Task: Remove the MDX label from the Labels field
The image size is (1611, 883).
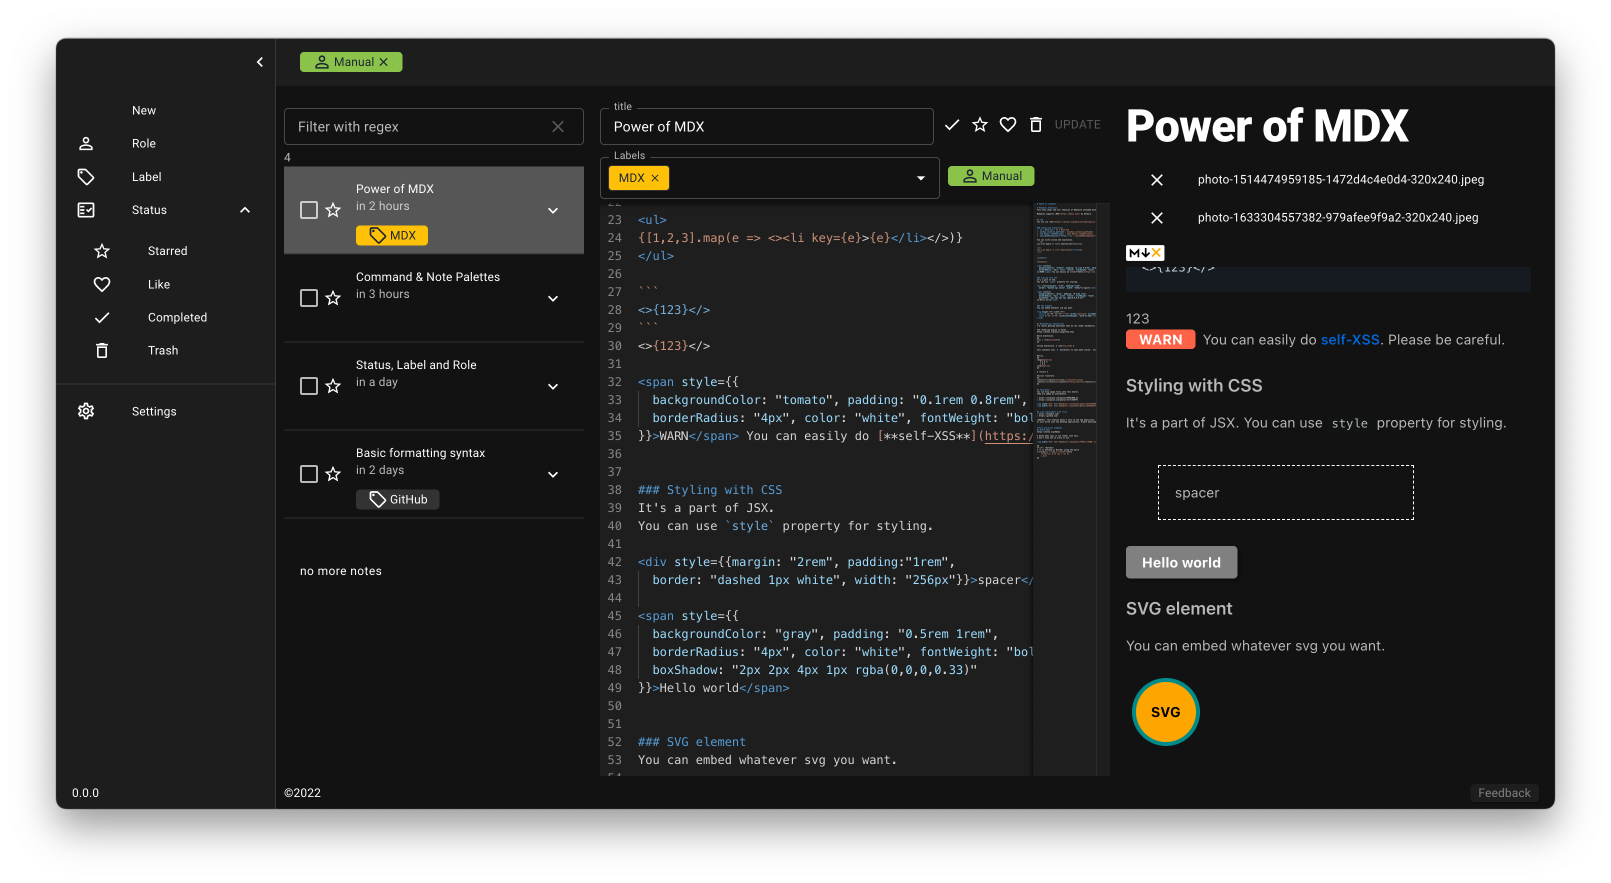Action: tap(655, 178)
